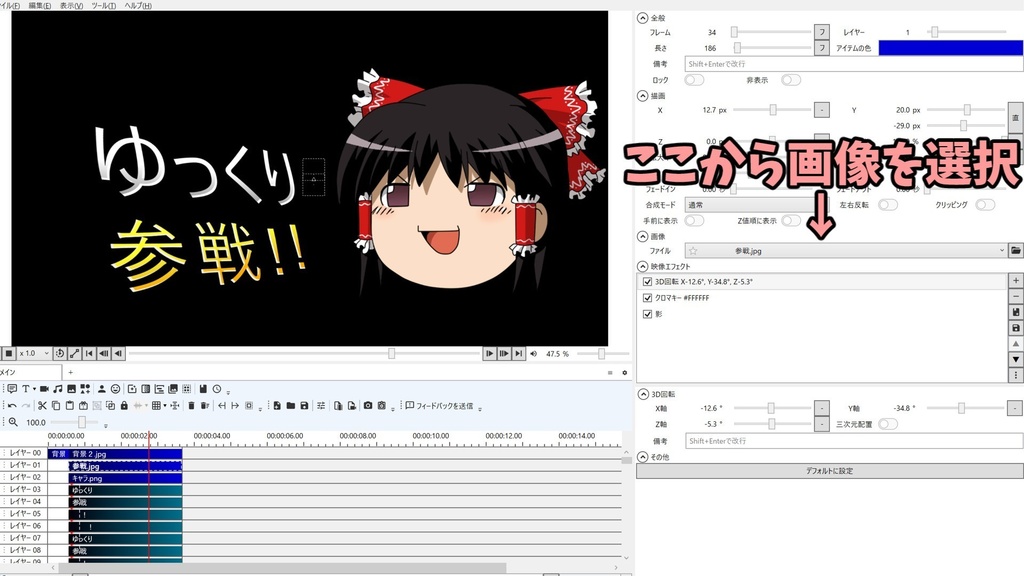This screenshot has width=1024, height=576.
Task: Open the 編集(E) menu
Action: (40, 5)
